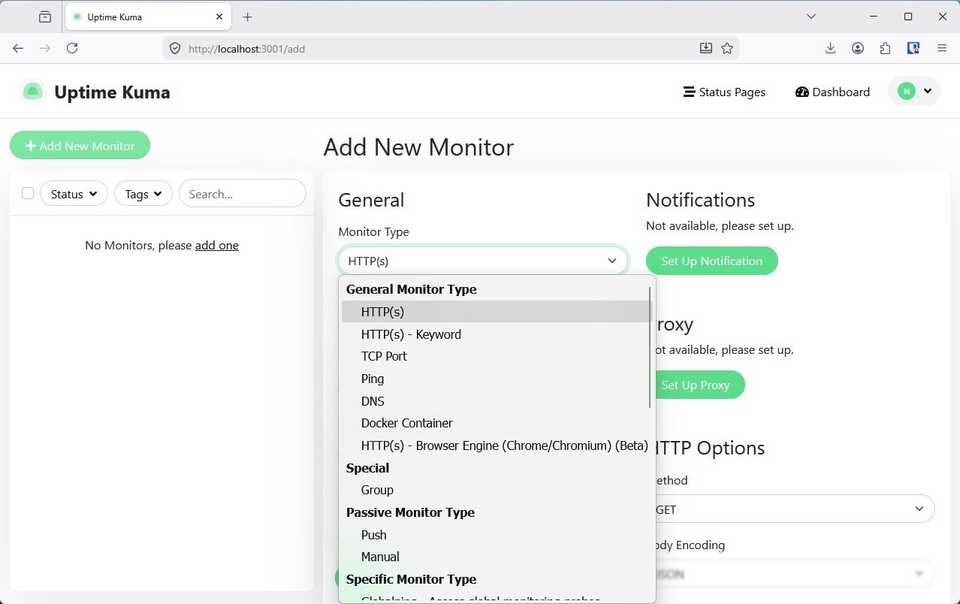Select HTTP(s) - Keyword option

pos(496,334)
